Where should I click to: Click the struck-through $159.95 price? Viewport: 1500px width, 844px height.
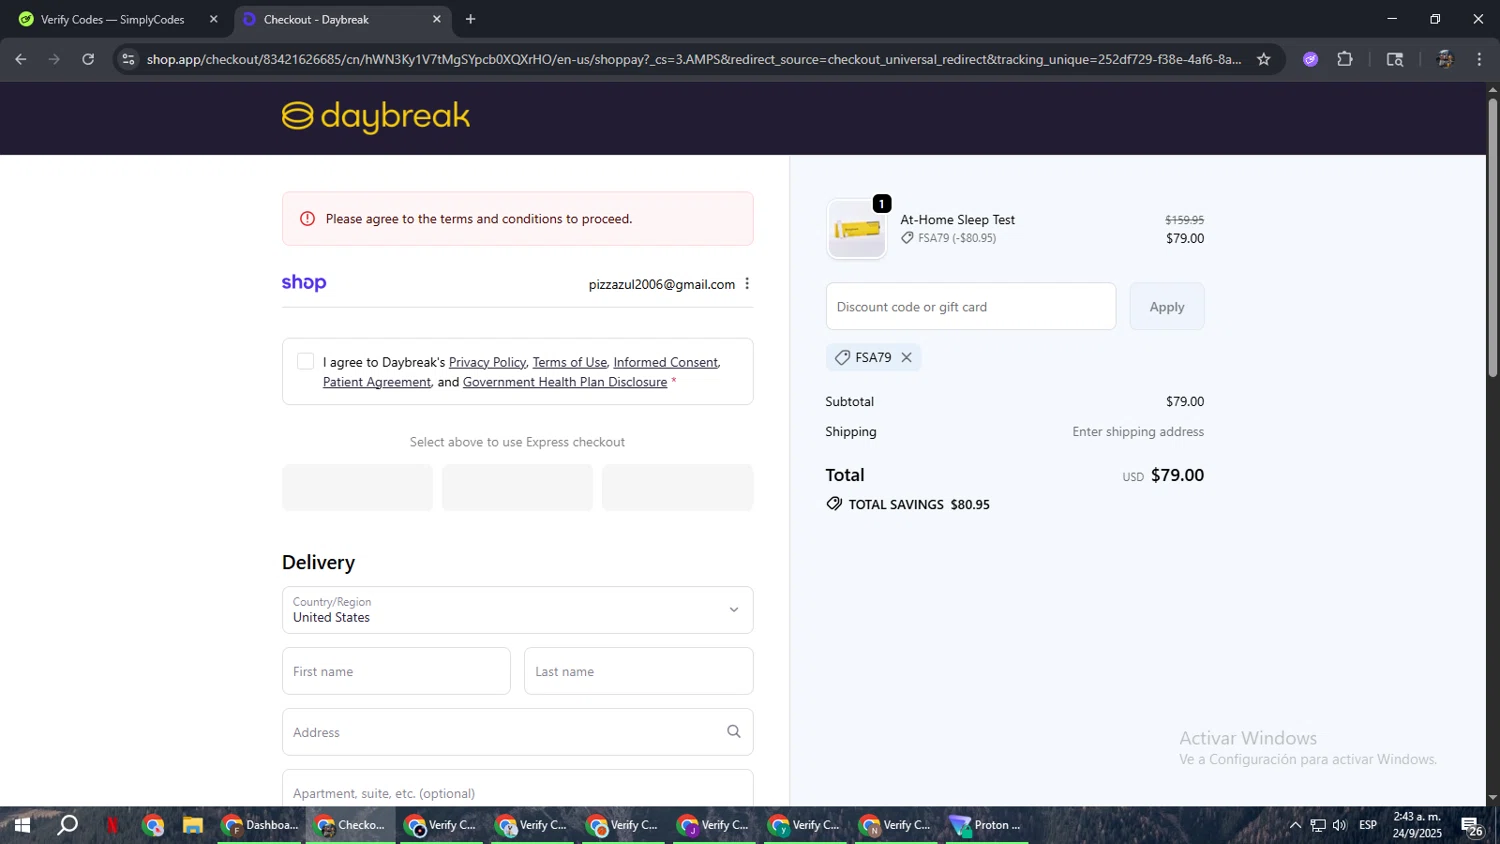click(1184, 220)
